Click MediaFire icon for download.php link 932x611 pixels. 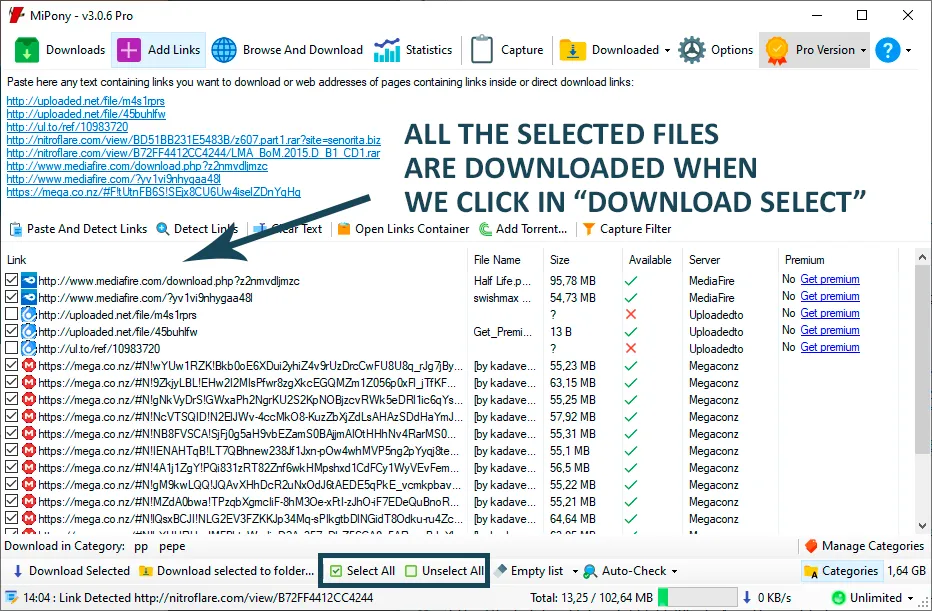click(29, 280)
